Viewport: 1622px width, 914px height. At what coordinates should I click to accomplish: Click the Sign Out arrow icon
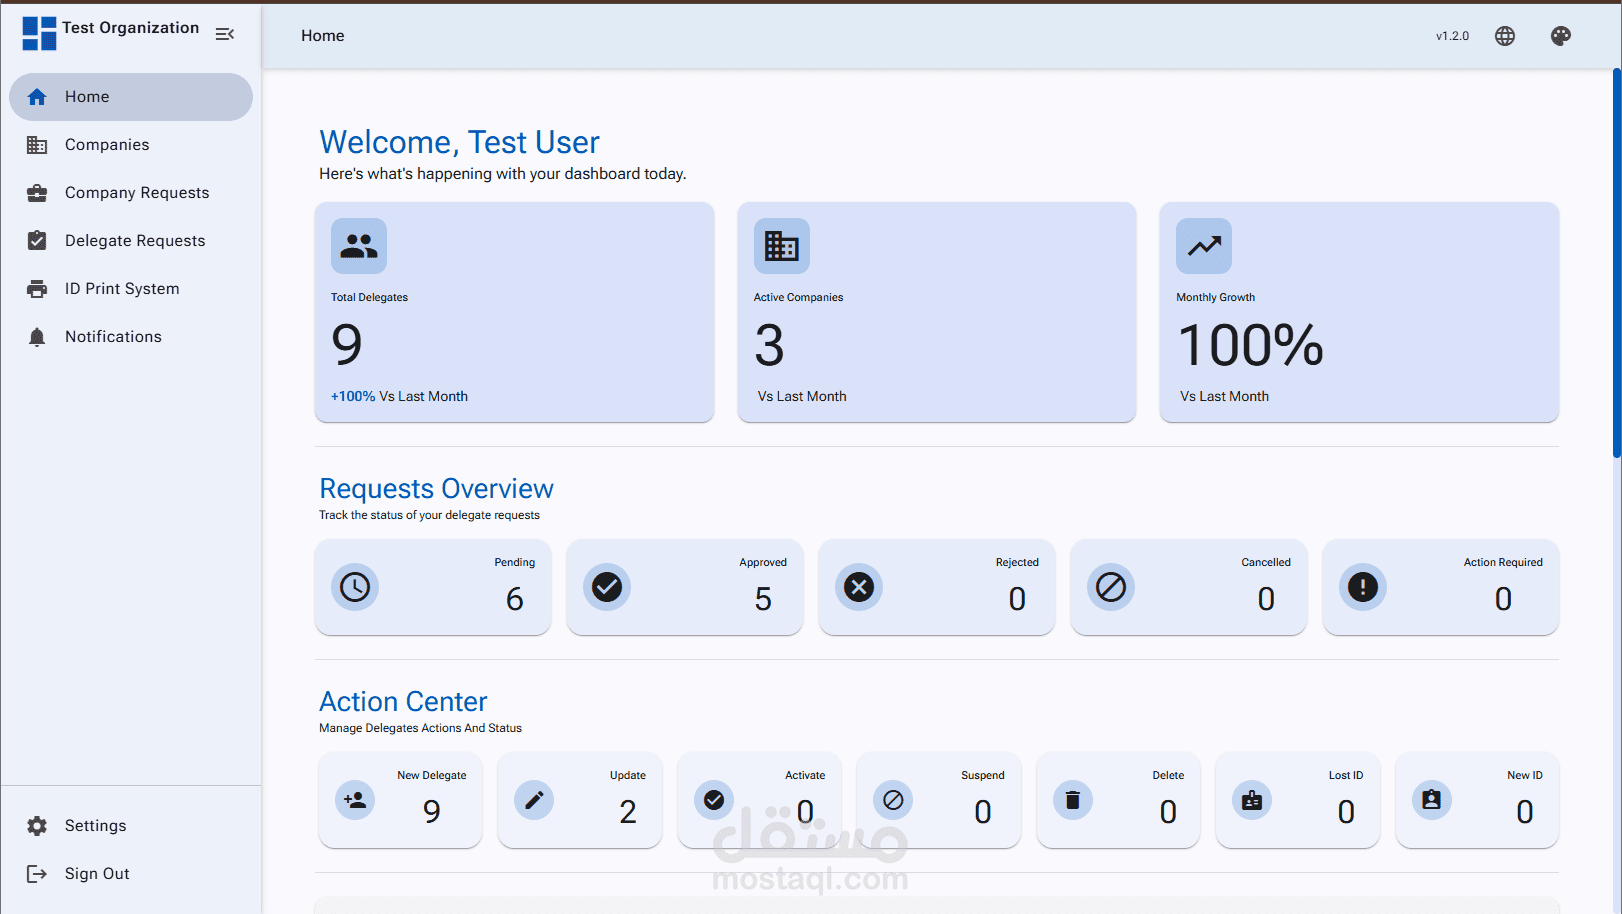click(x=37, y=874)
